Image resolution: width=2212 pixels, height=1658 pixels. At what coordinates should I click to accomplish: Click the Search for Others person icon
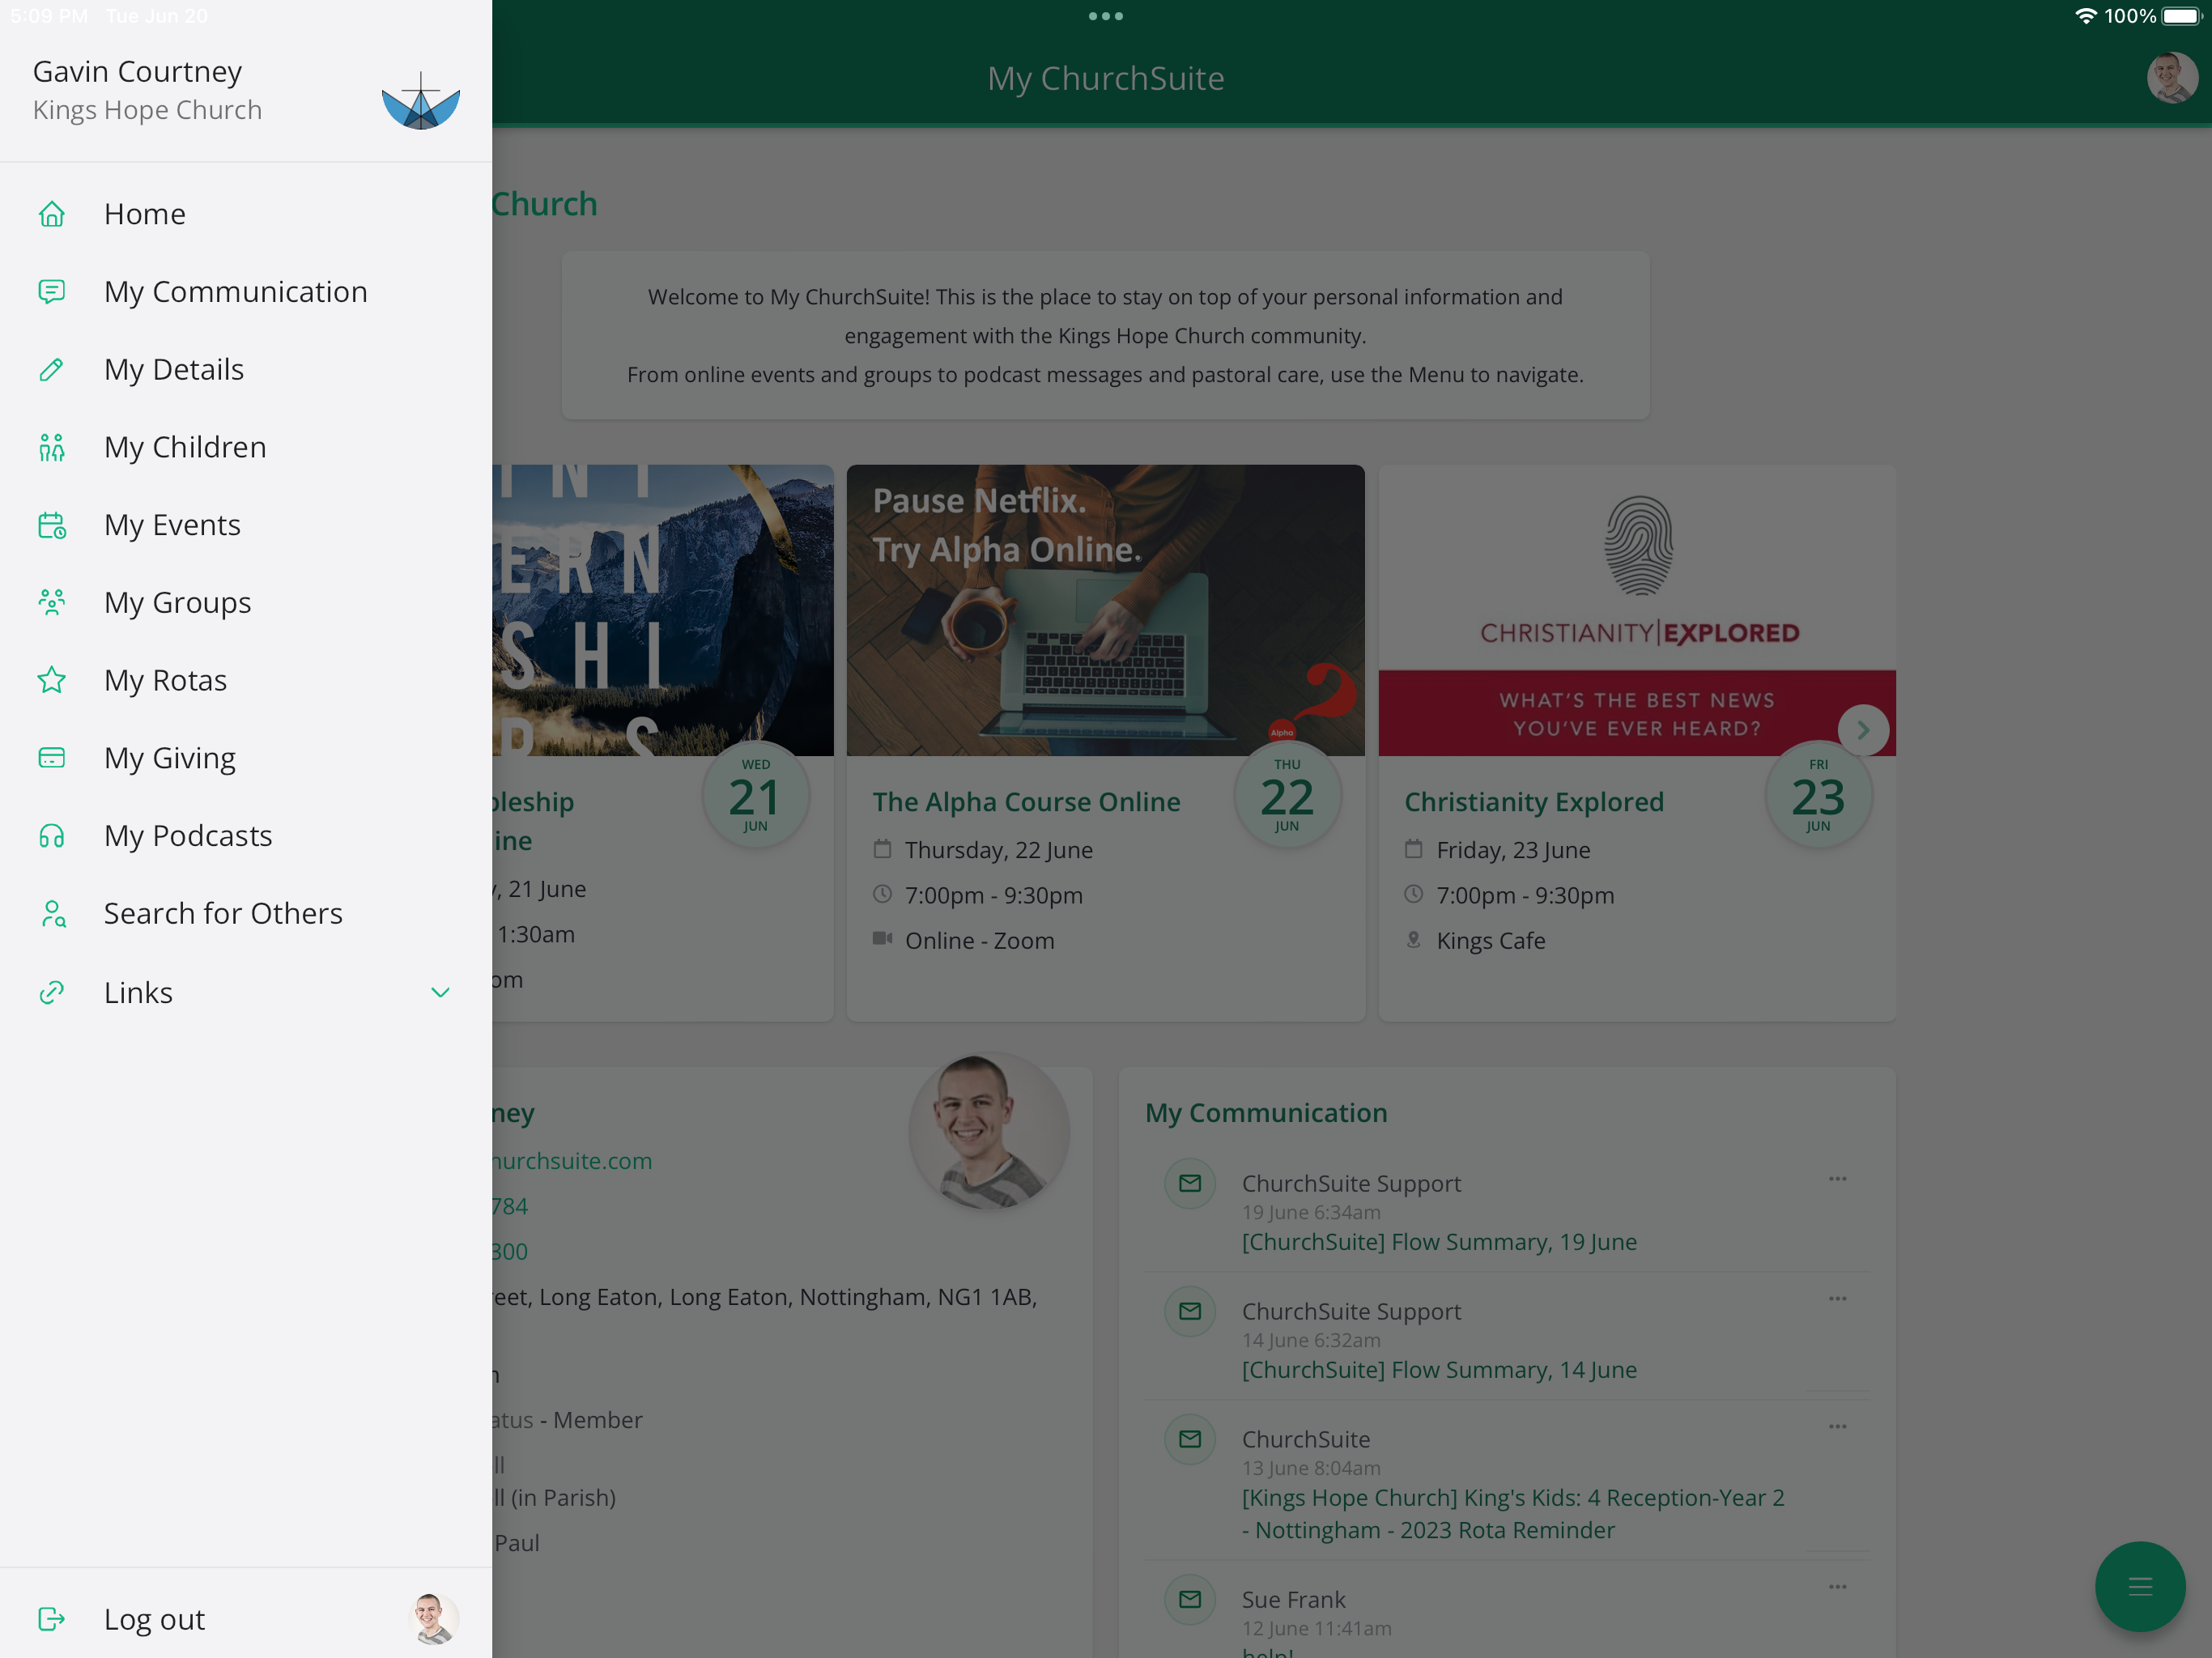(x=52, y=914)
